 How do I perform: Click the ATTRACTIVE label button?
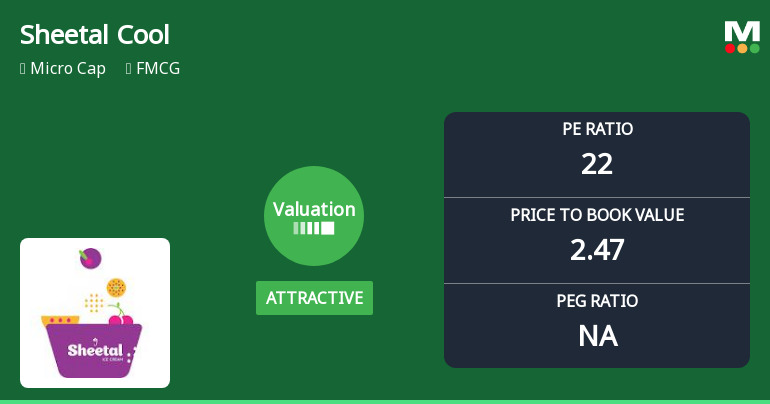click(314, 298)
